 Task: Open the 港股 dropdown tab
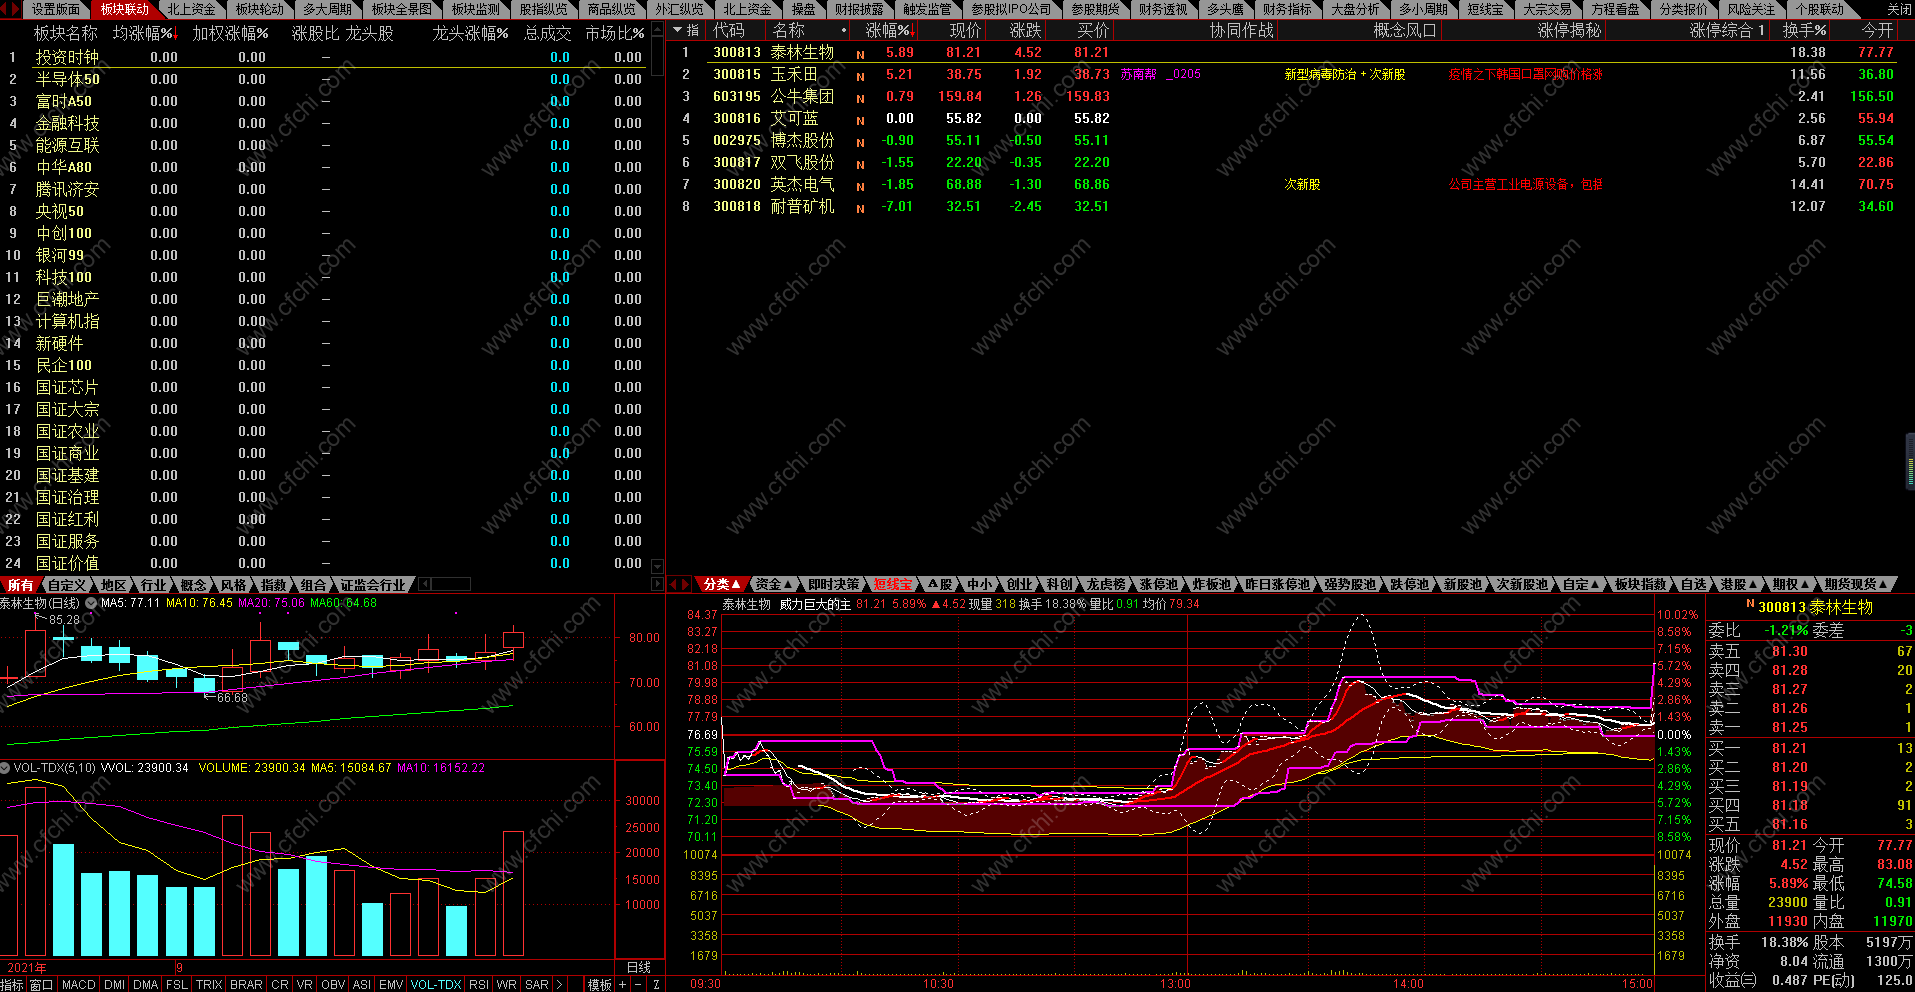[x=1739, y=584]
